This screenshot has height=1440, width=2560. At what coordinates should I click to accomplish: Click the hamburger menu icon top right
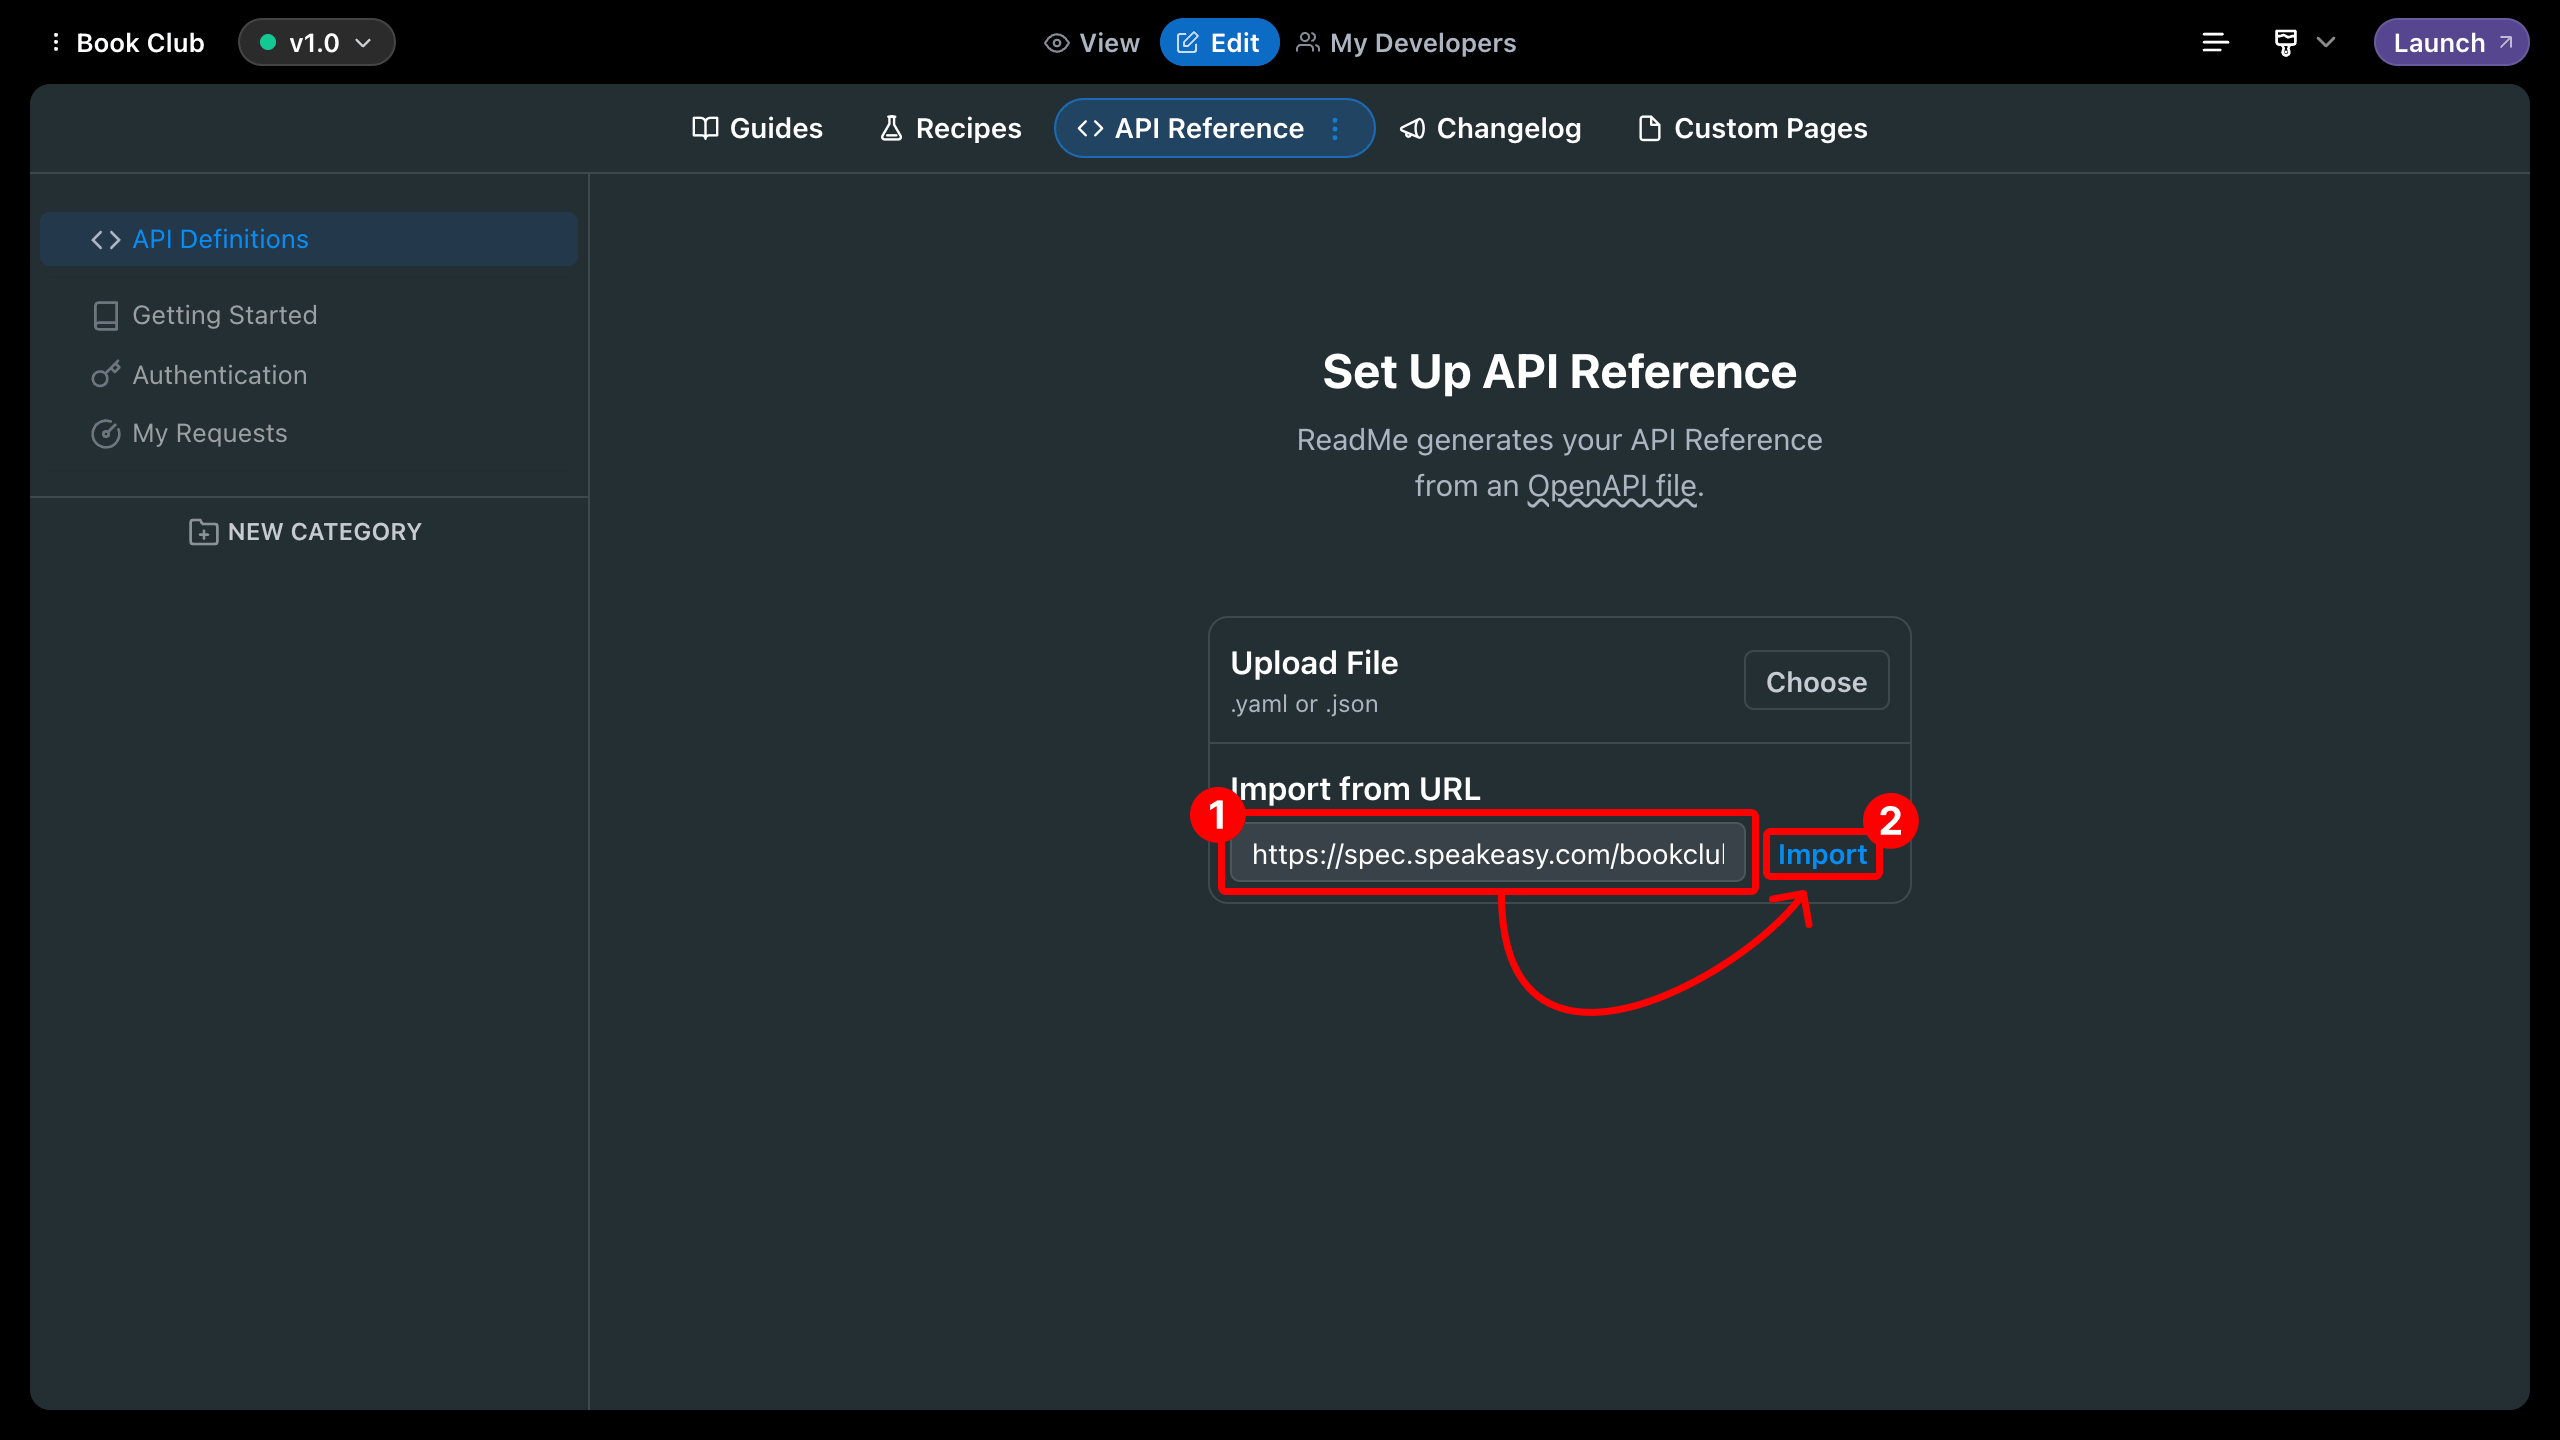tap(2215, 42)
